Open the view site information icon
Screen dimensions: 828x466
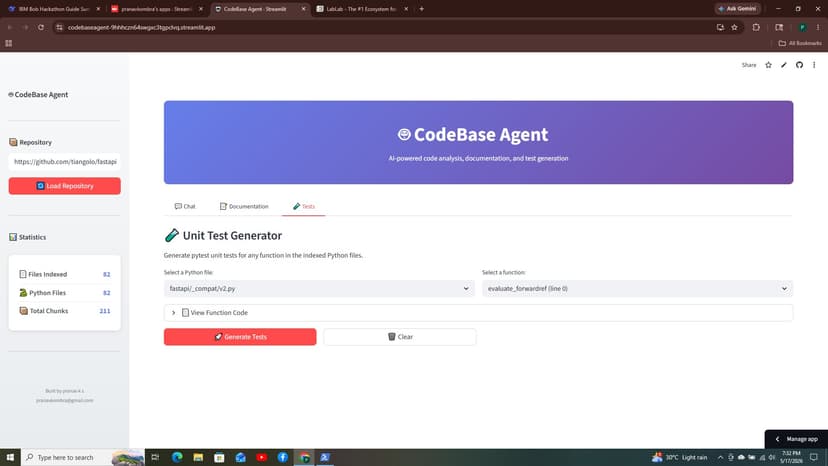[x=59, y=27]
